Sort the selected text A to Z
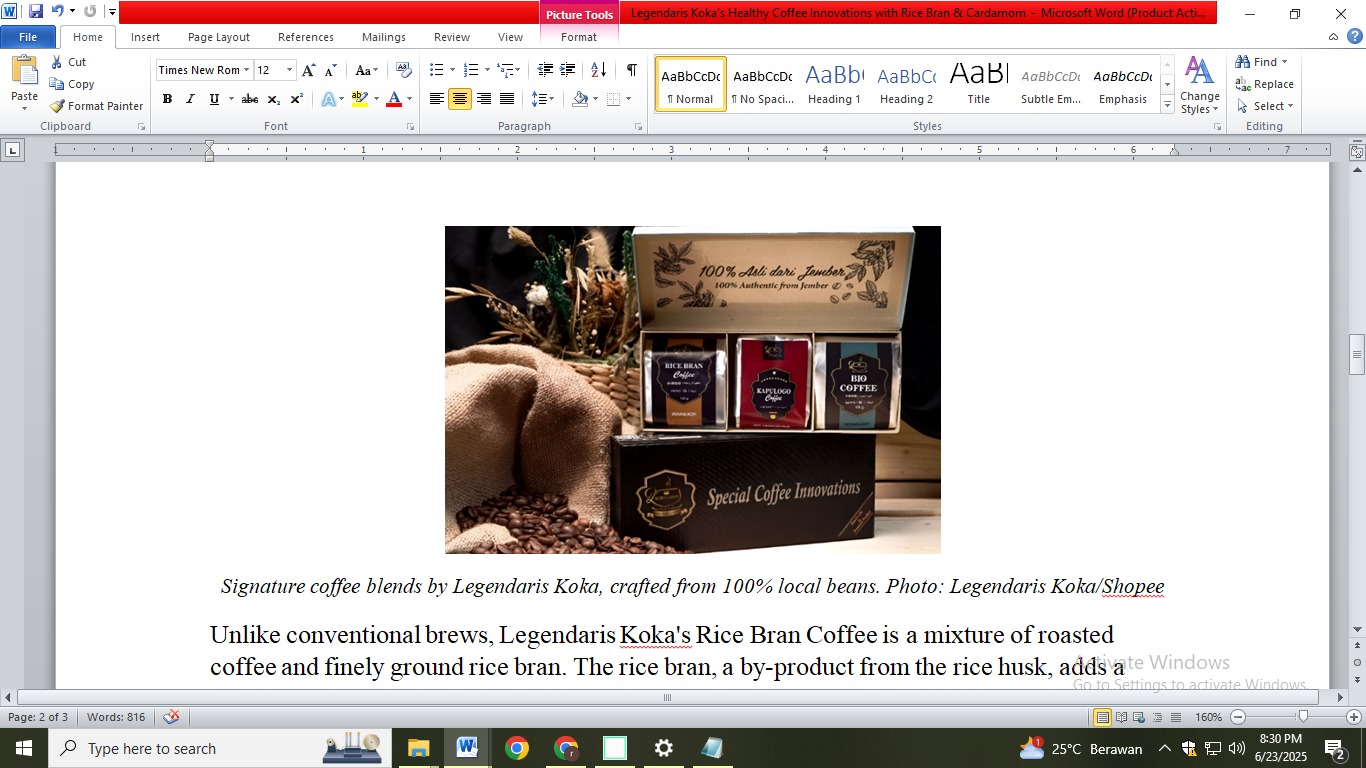The image size is (1366, 768). click(599, 70)
